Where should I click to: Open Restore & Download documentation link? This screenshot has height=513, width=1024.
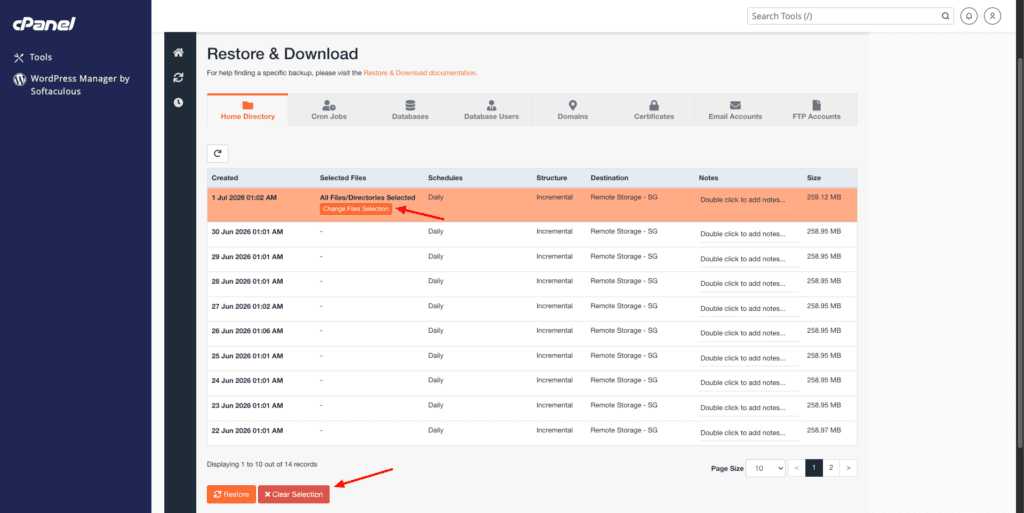(x=420, y=73)
